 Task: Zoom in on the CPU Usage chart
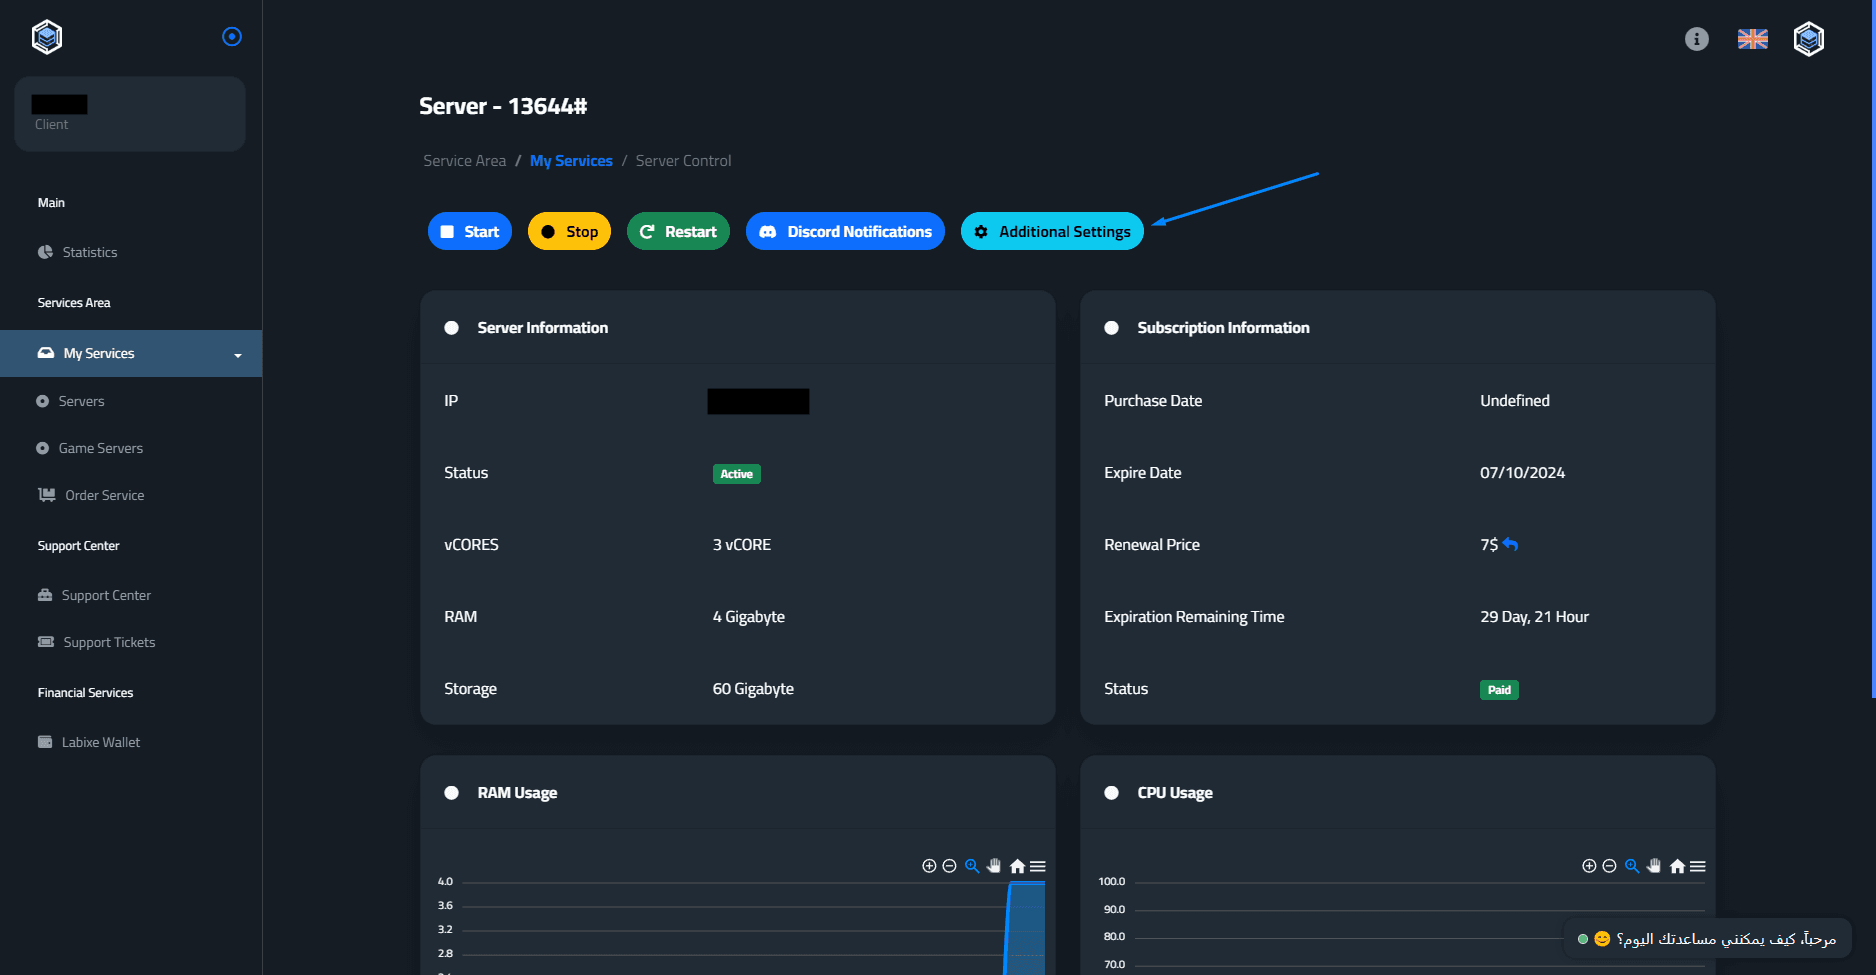point(1589,866)
